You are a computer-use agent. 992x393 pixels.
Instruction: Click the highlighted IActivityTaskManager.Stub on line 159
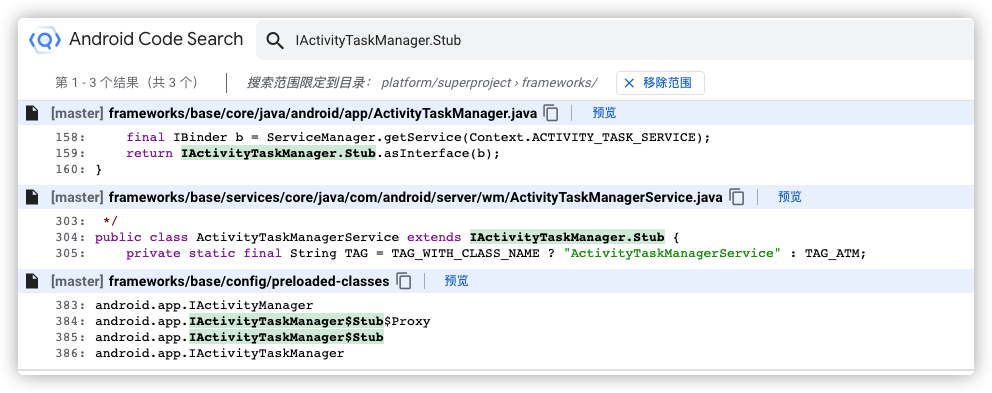click(279, 153)
